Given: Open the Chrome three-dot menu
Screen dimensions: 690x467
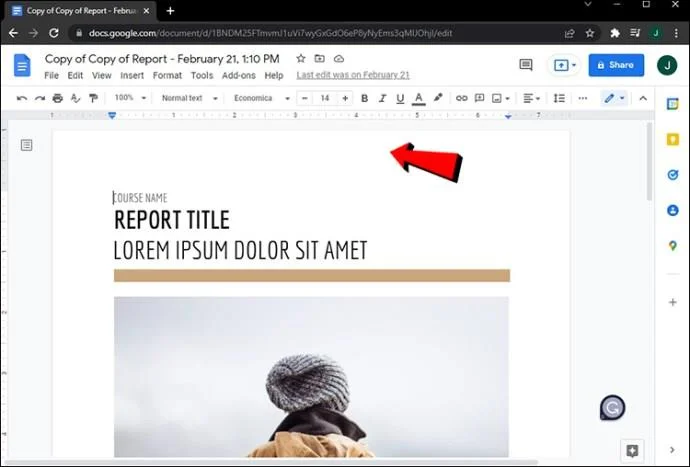Looking at the screenshot, I should [x=676, y=33].
